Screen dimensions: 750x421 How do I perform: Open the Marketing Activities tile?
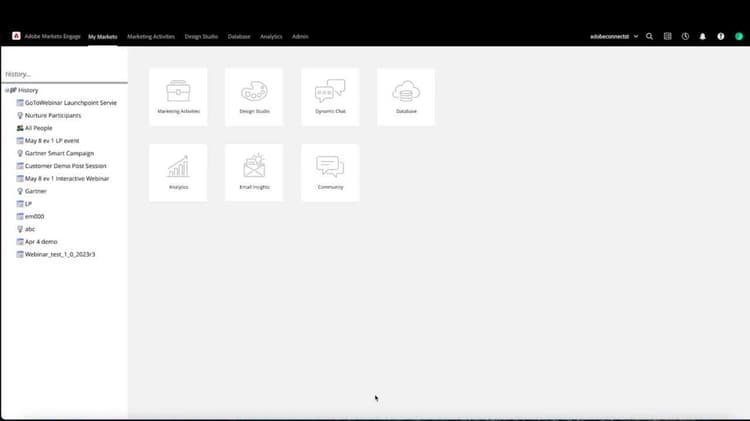click(178, 97)
